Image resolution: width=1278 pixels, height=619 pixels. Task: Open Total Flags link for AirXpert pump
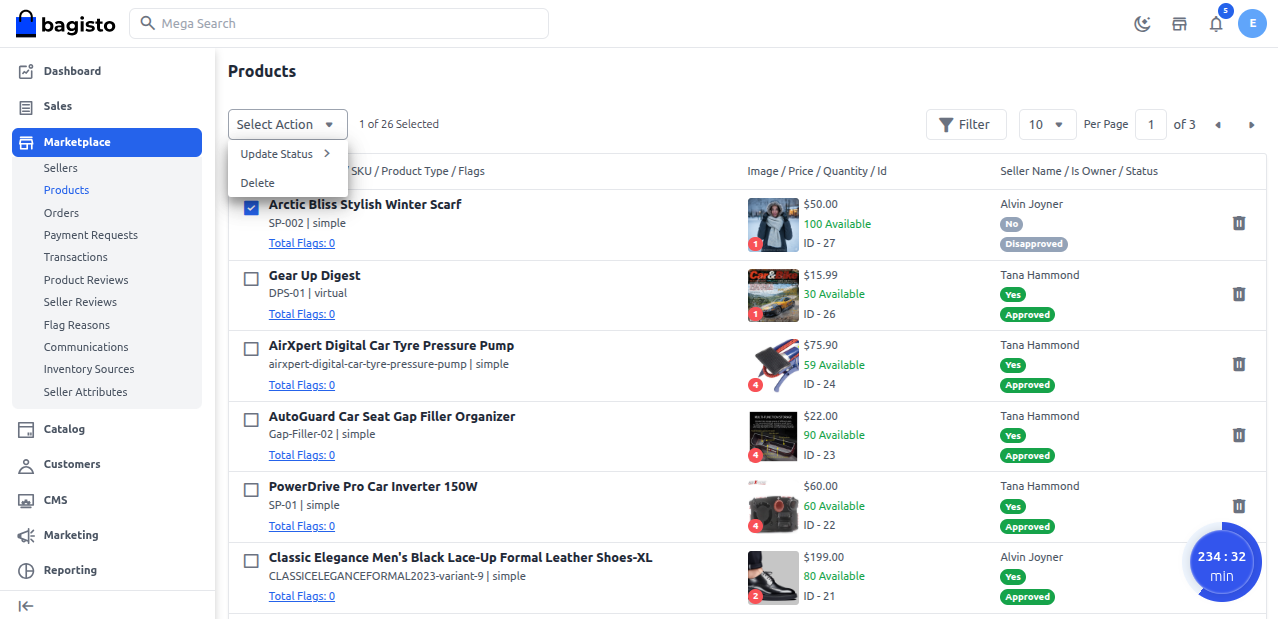coord(302,385)
